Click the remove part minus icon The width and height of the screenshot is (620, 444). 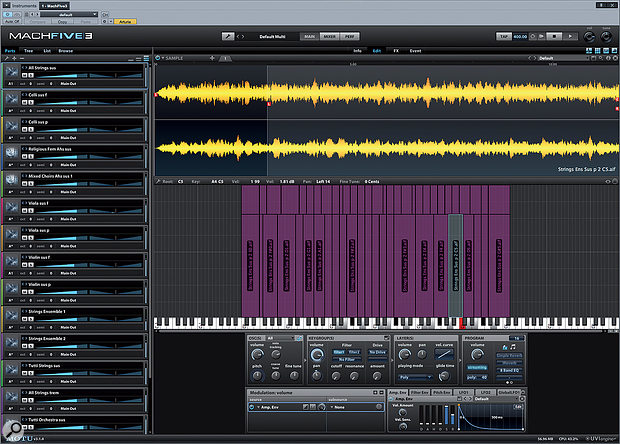(22, 58)
